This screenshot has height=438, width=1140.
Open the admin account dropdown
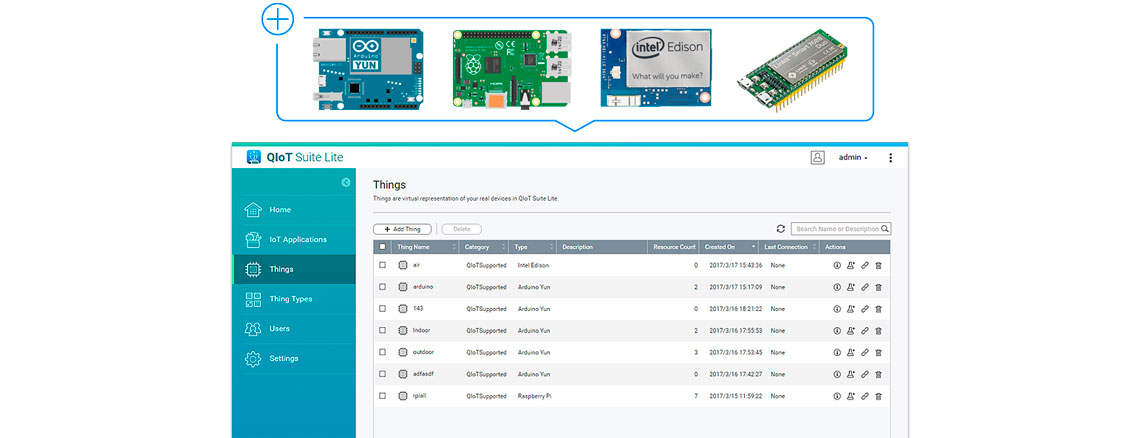[x=853, y=158]
